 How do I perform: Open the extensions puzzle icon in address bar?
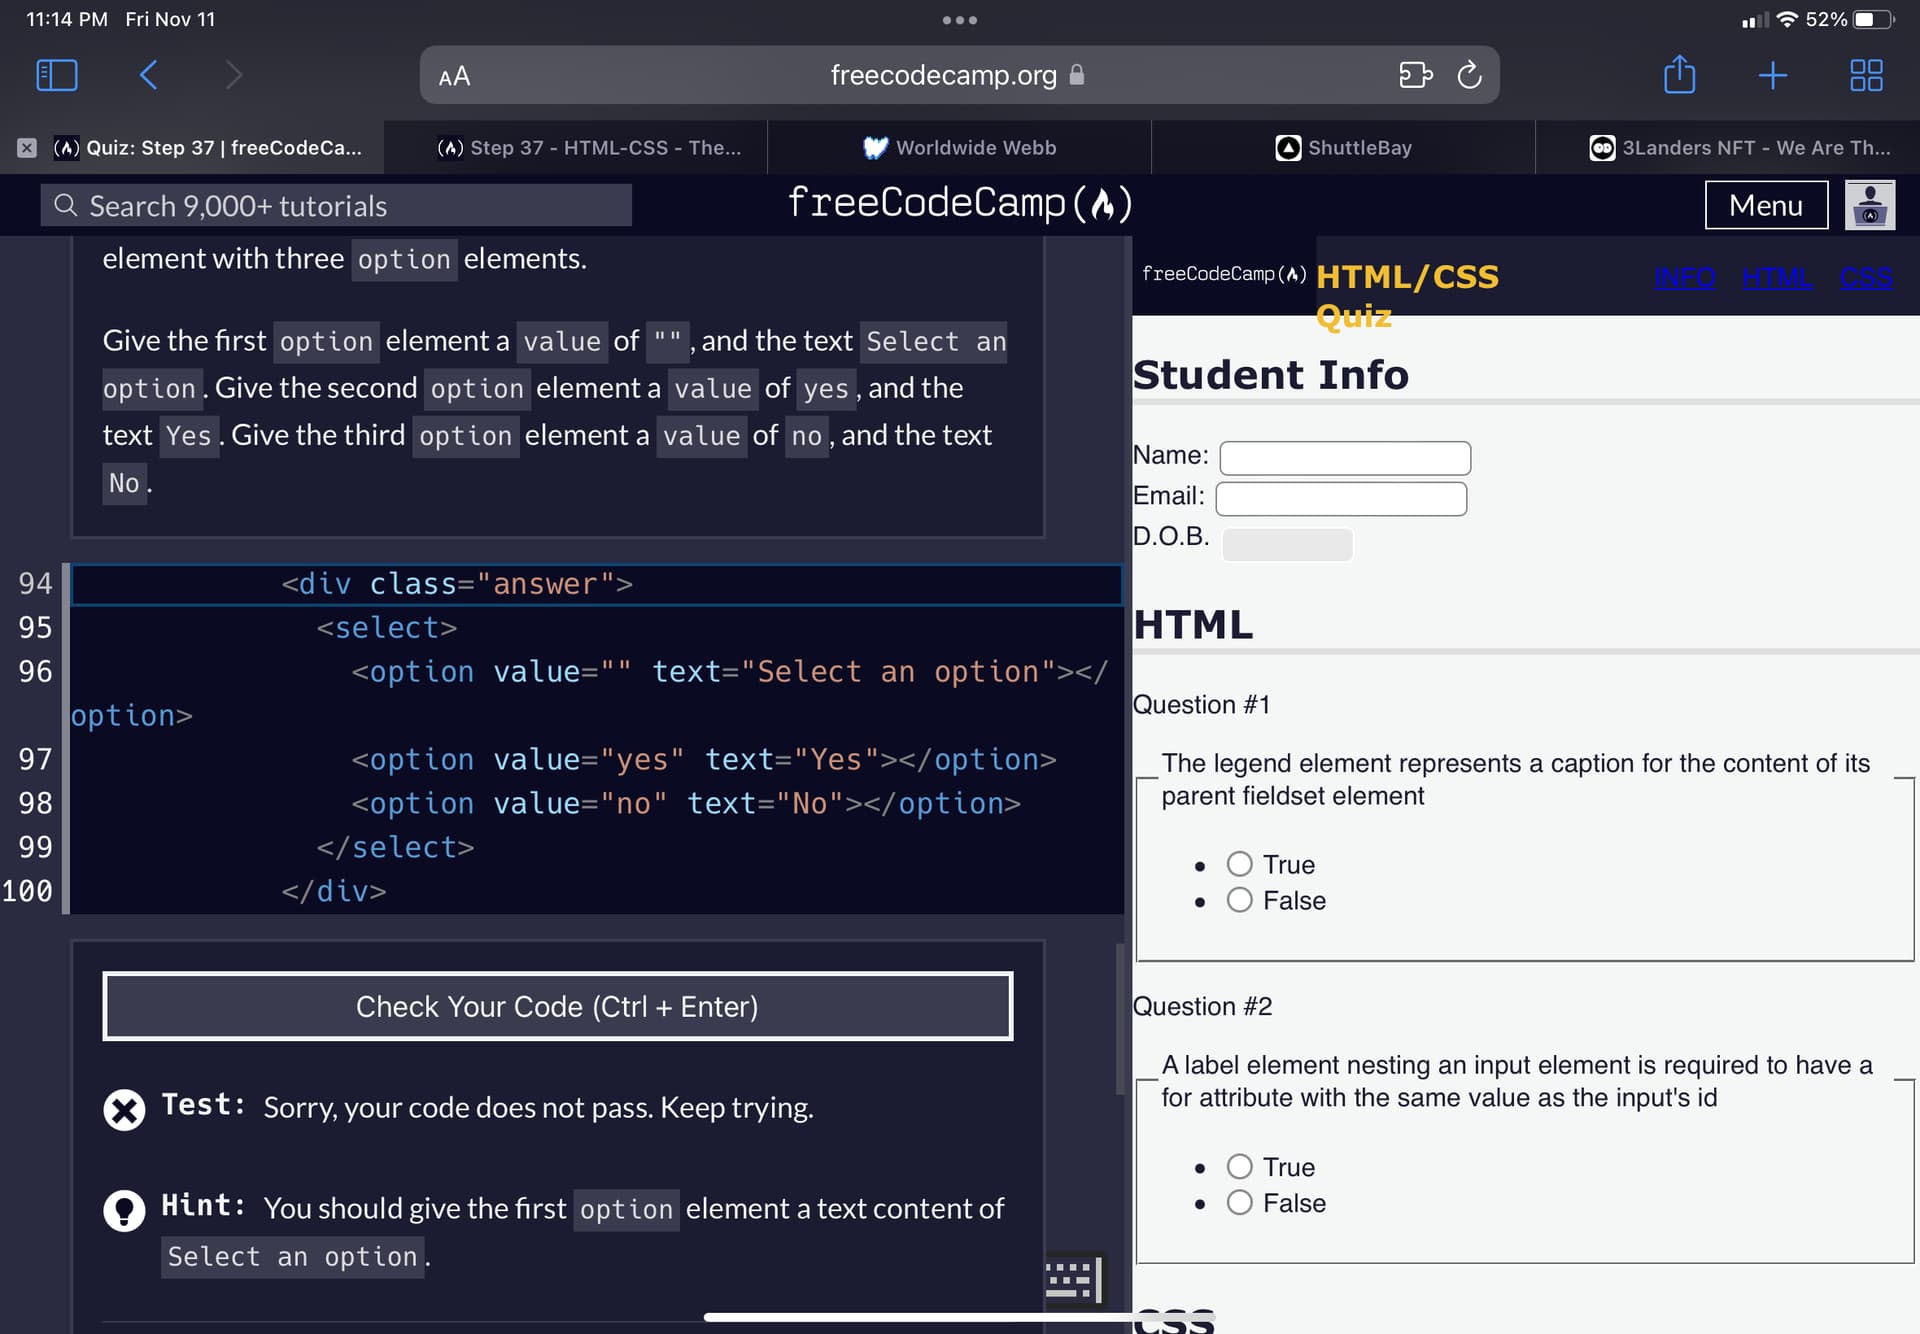[x=1415, y=75]
